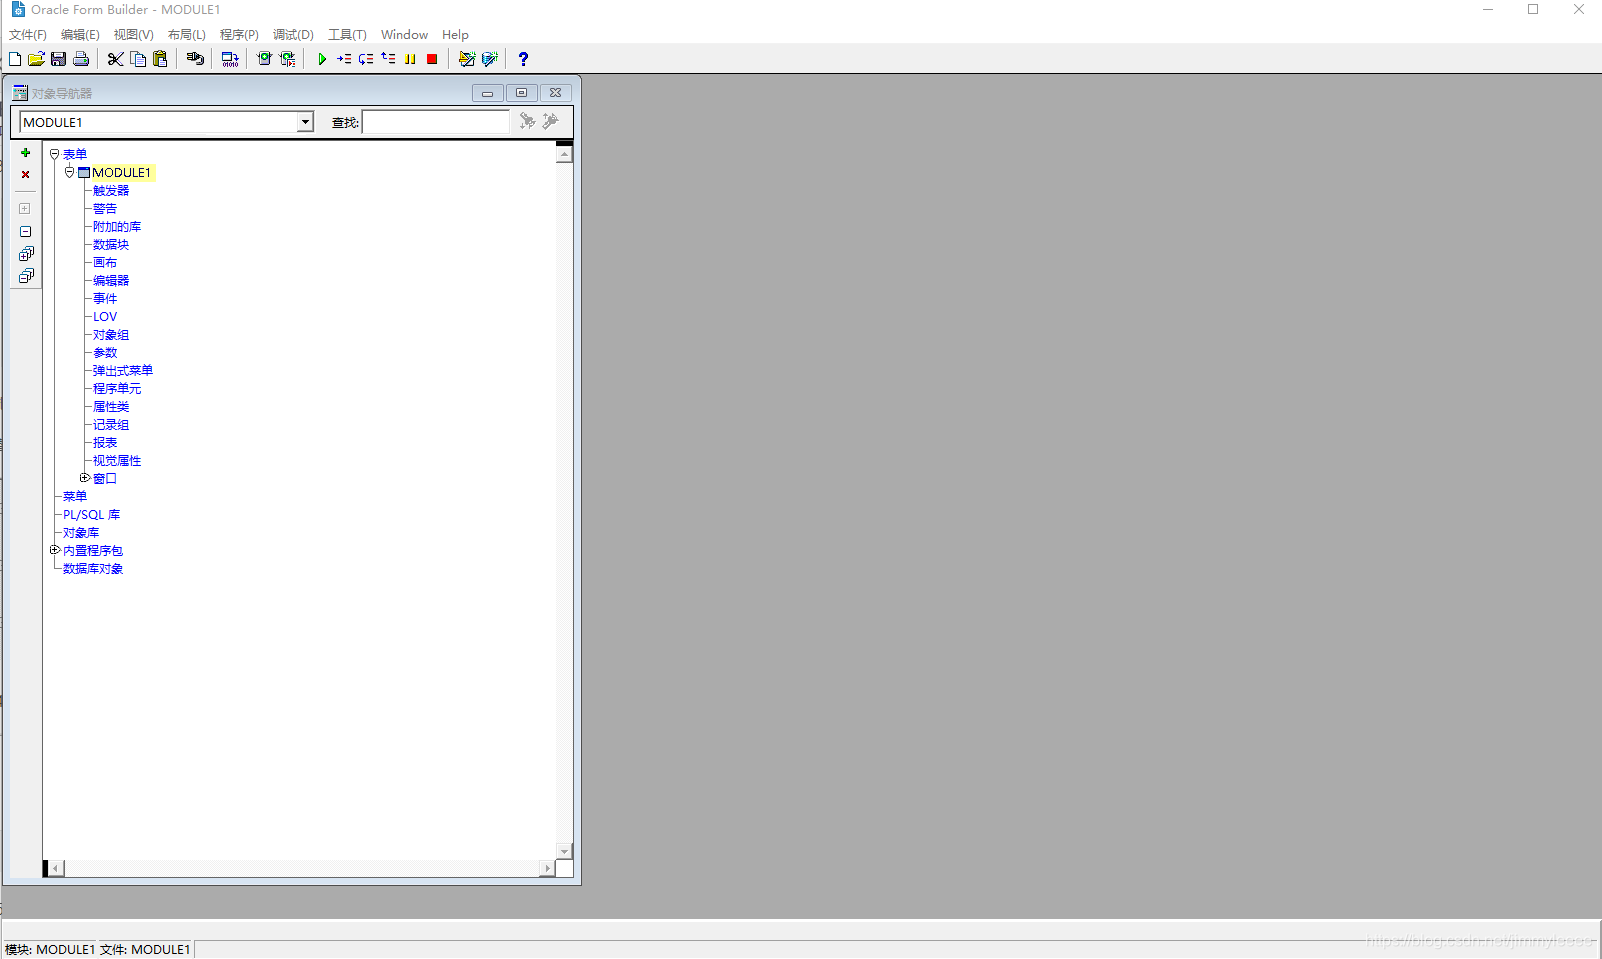Expand the 窗口 tree node
The height and width of the screenshot is (959, 1602).
85,478
